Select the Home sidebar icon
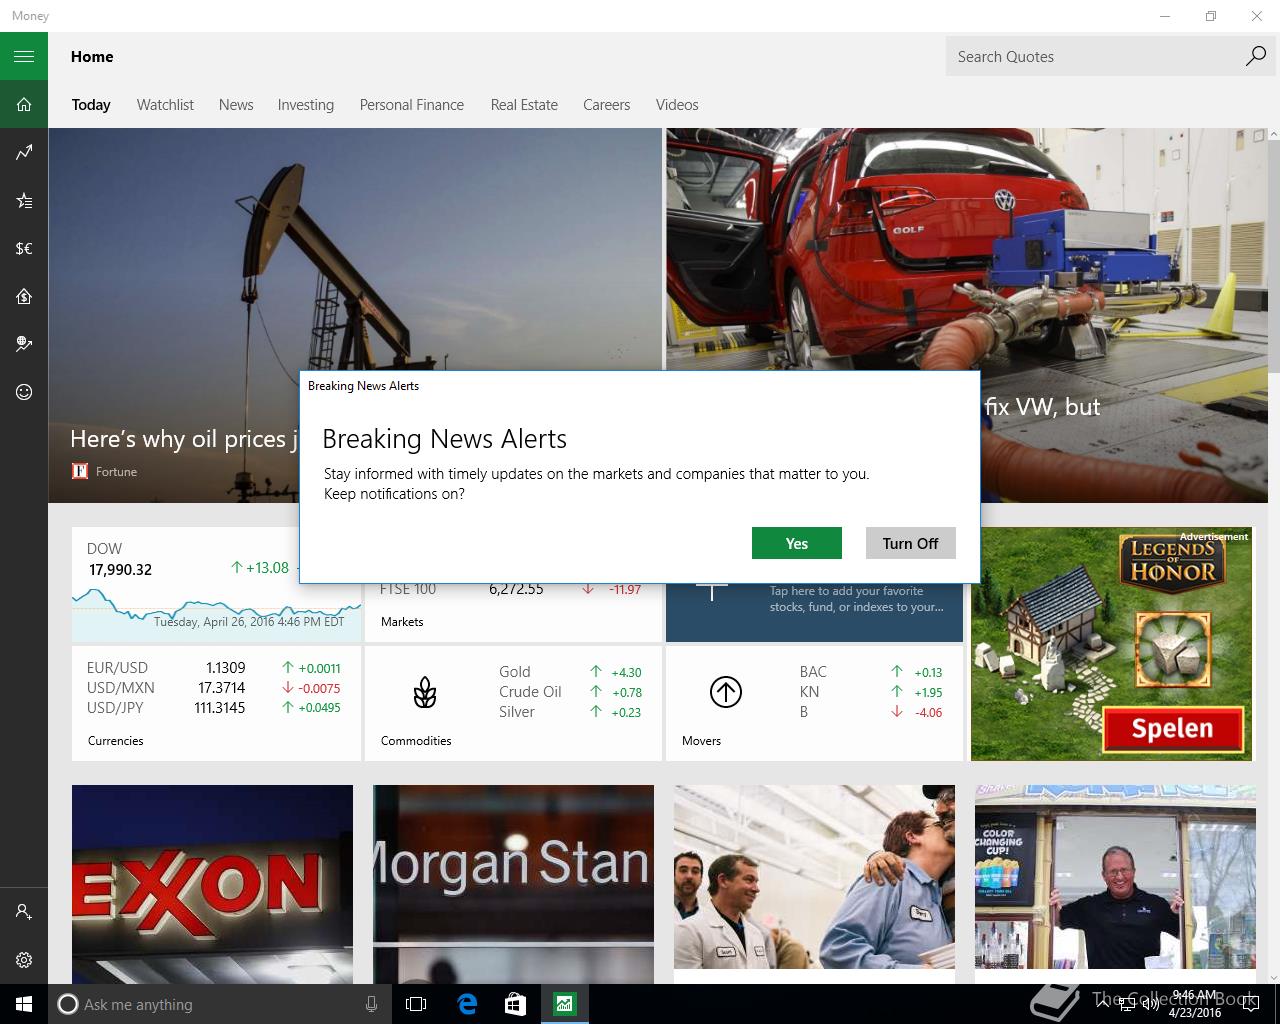 tap(24, 104)
